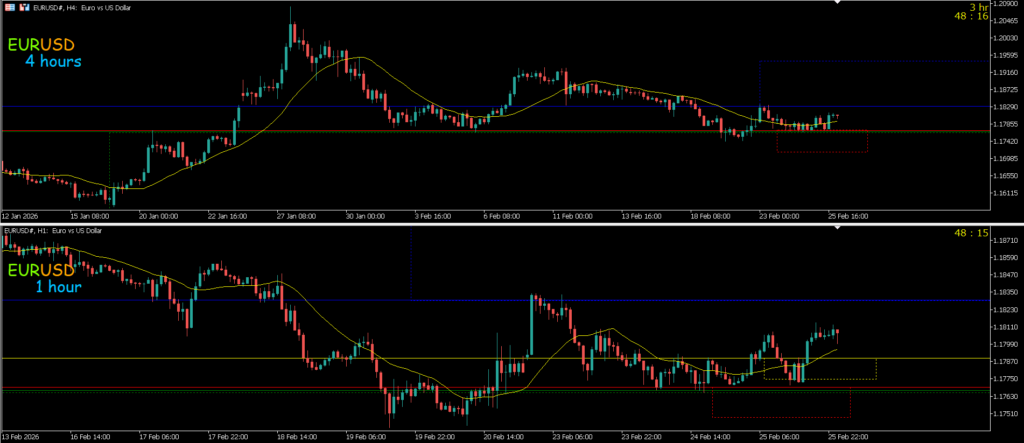
Task: Select the blue horizontal line on H1 chart
Action: [x=300, y=301]
